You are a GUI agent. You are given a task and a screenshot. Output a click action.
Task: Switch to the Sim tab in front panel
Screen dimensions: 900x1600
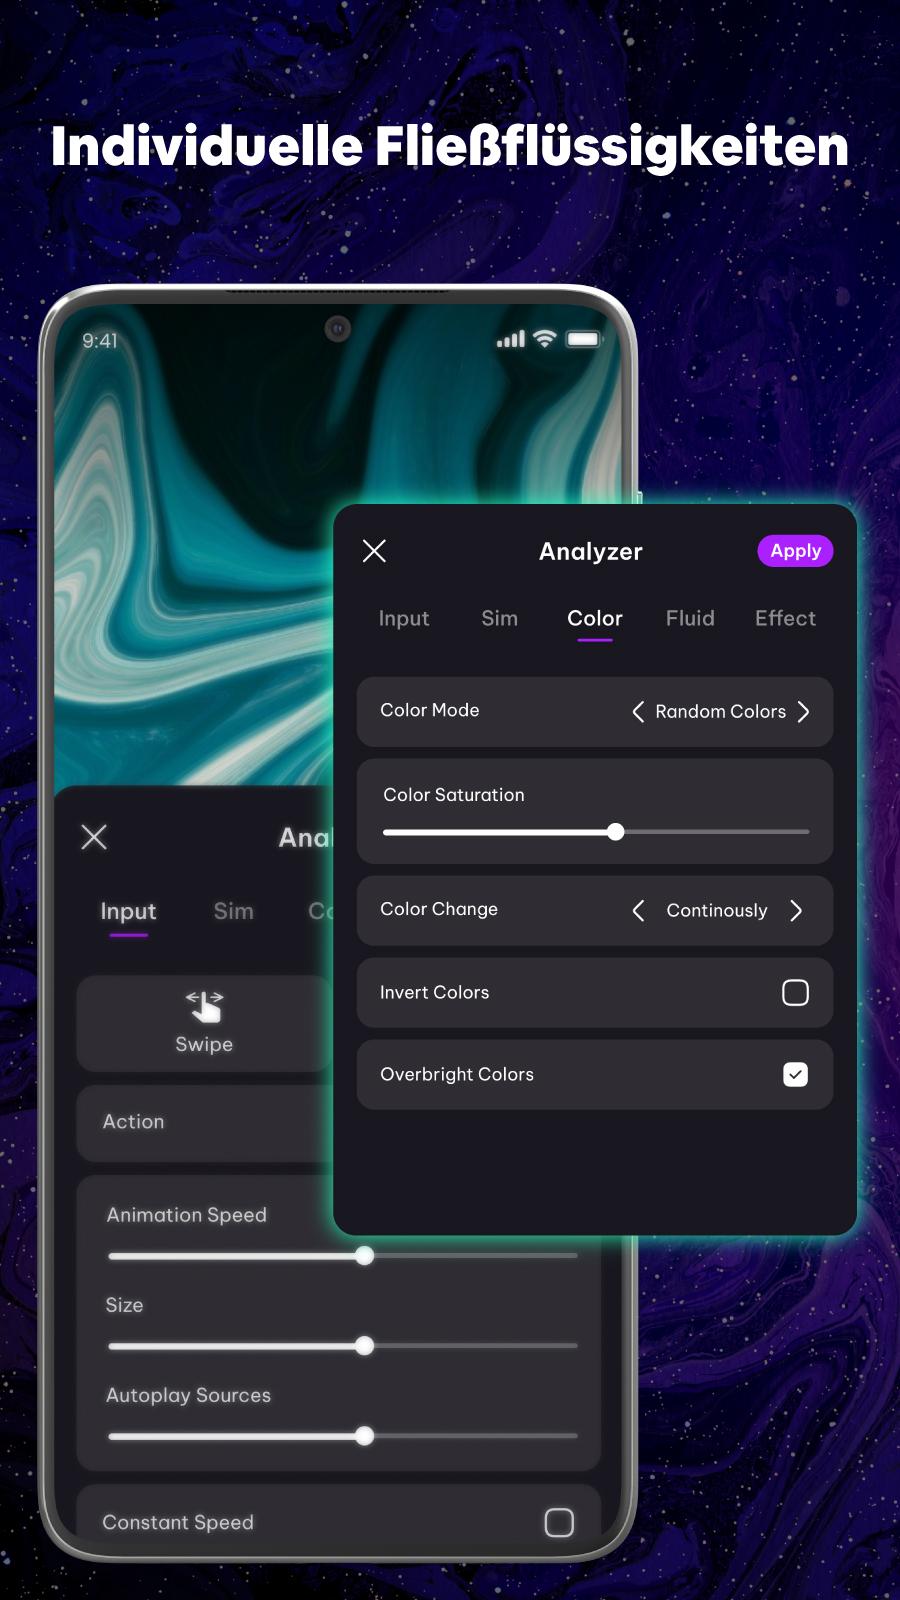tap(499, 618)
